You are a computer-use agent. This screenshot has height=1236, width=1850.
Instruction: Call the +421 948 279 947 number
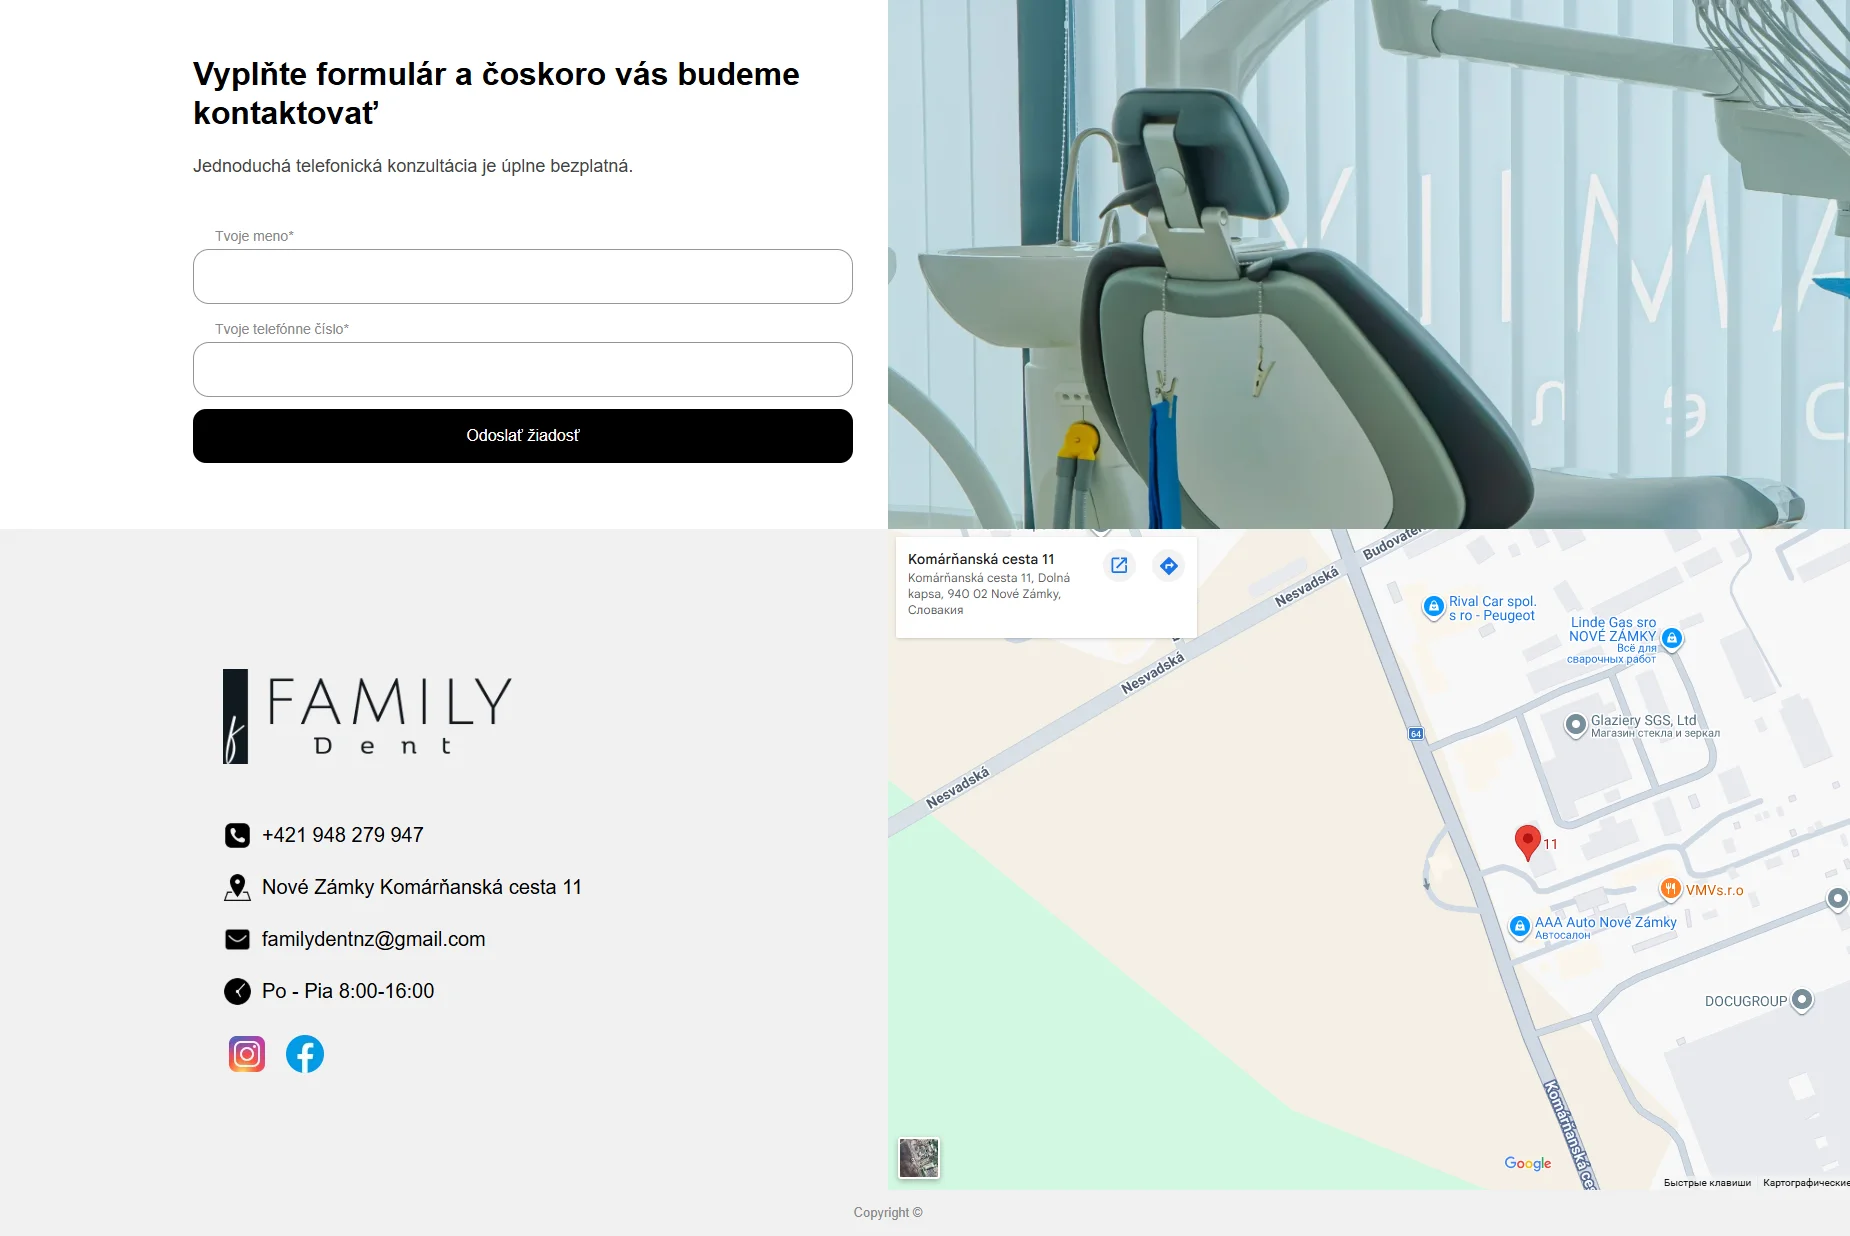pos(343,835)
